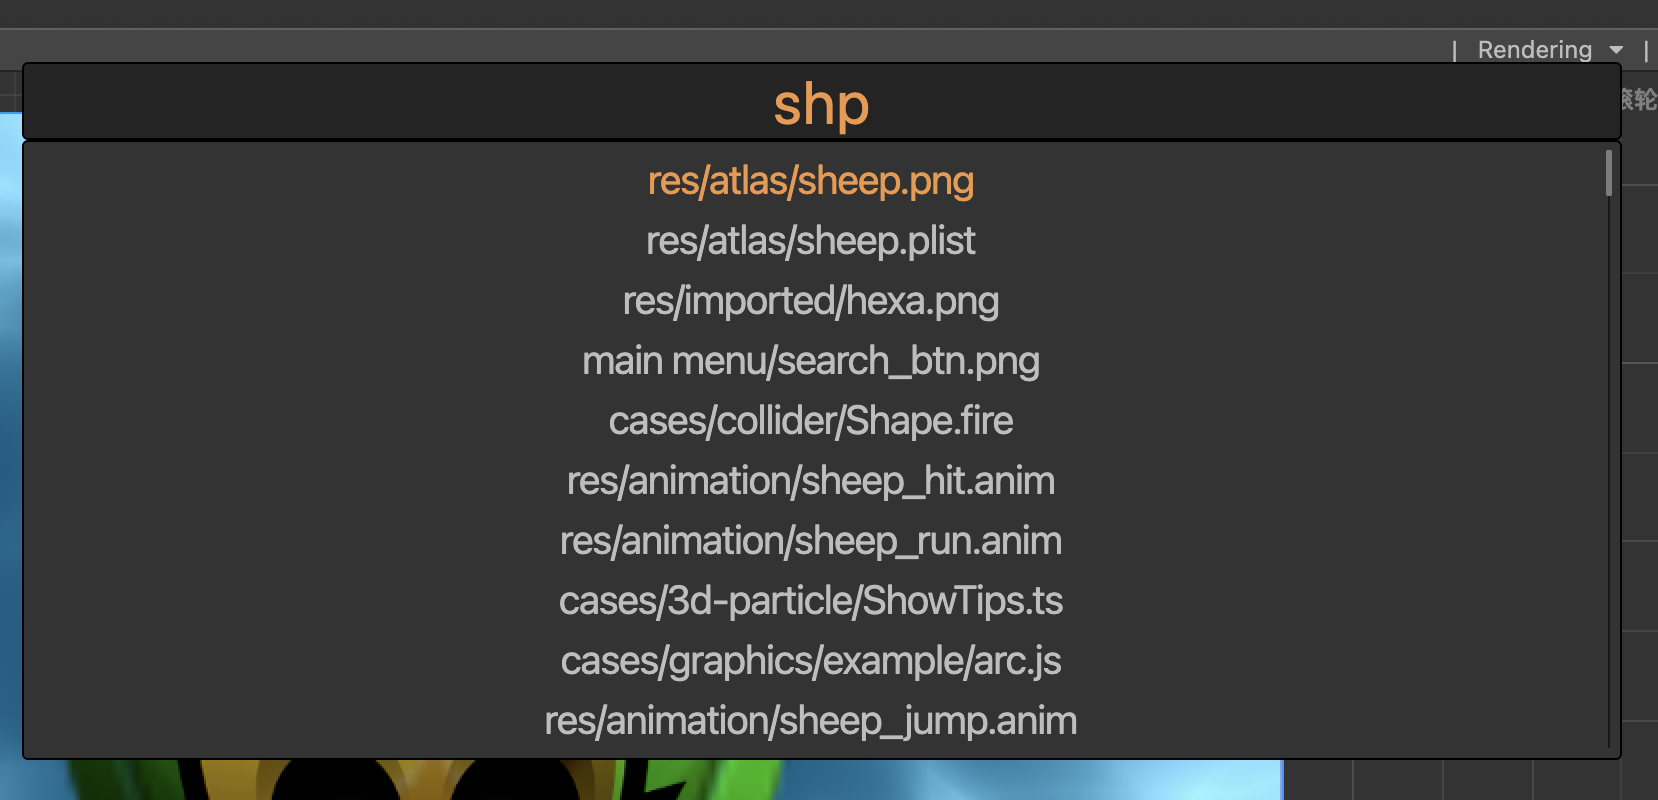Open the sheep_jump.anim animation result
Viewport: 1658px width, 800px height.
tap(810, 721)
